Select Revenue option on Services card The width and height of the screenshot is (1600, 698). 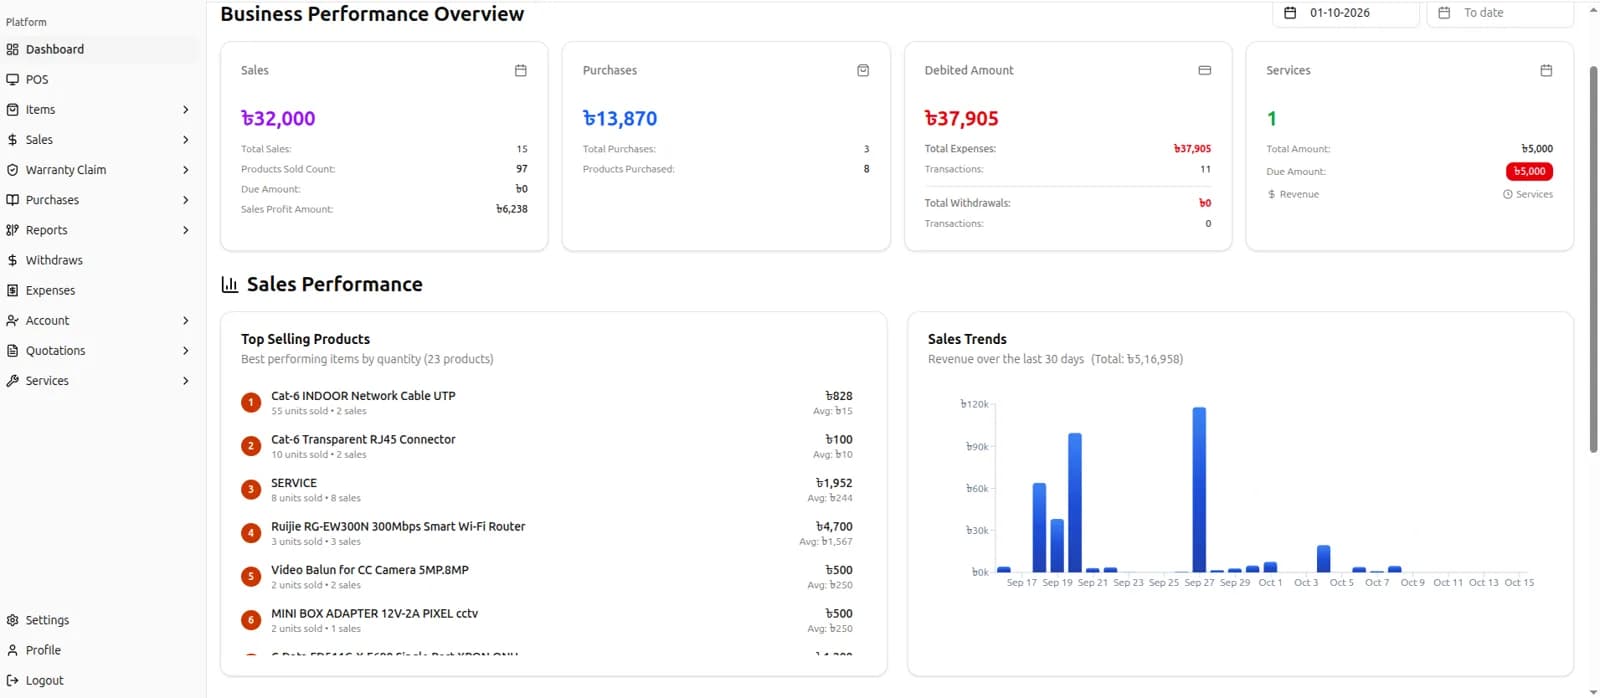(1293, 194)
